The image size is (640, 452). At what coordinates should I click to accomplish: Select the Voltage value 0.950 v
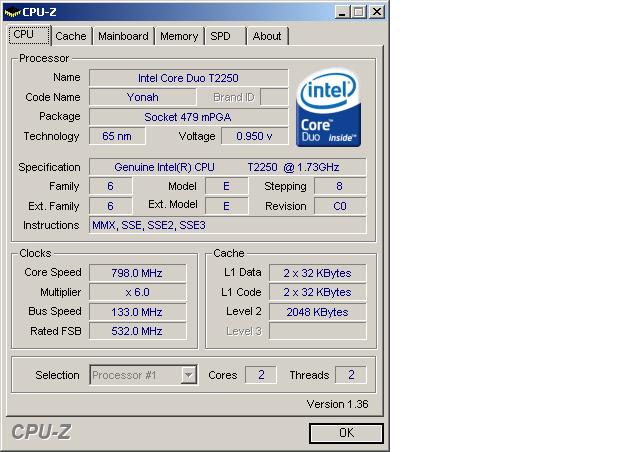tap(254, 136)
